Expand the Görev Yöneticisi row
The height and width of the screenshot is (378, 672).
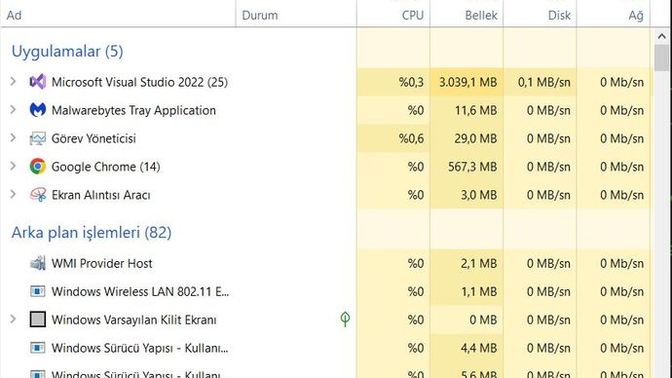click(13, 138)
